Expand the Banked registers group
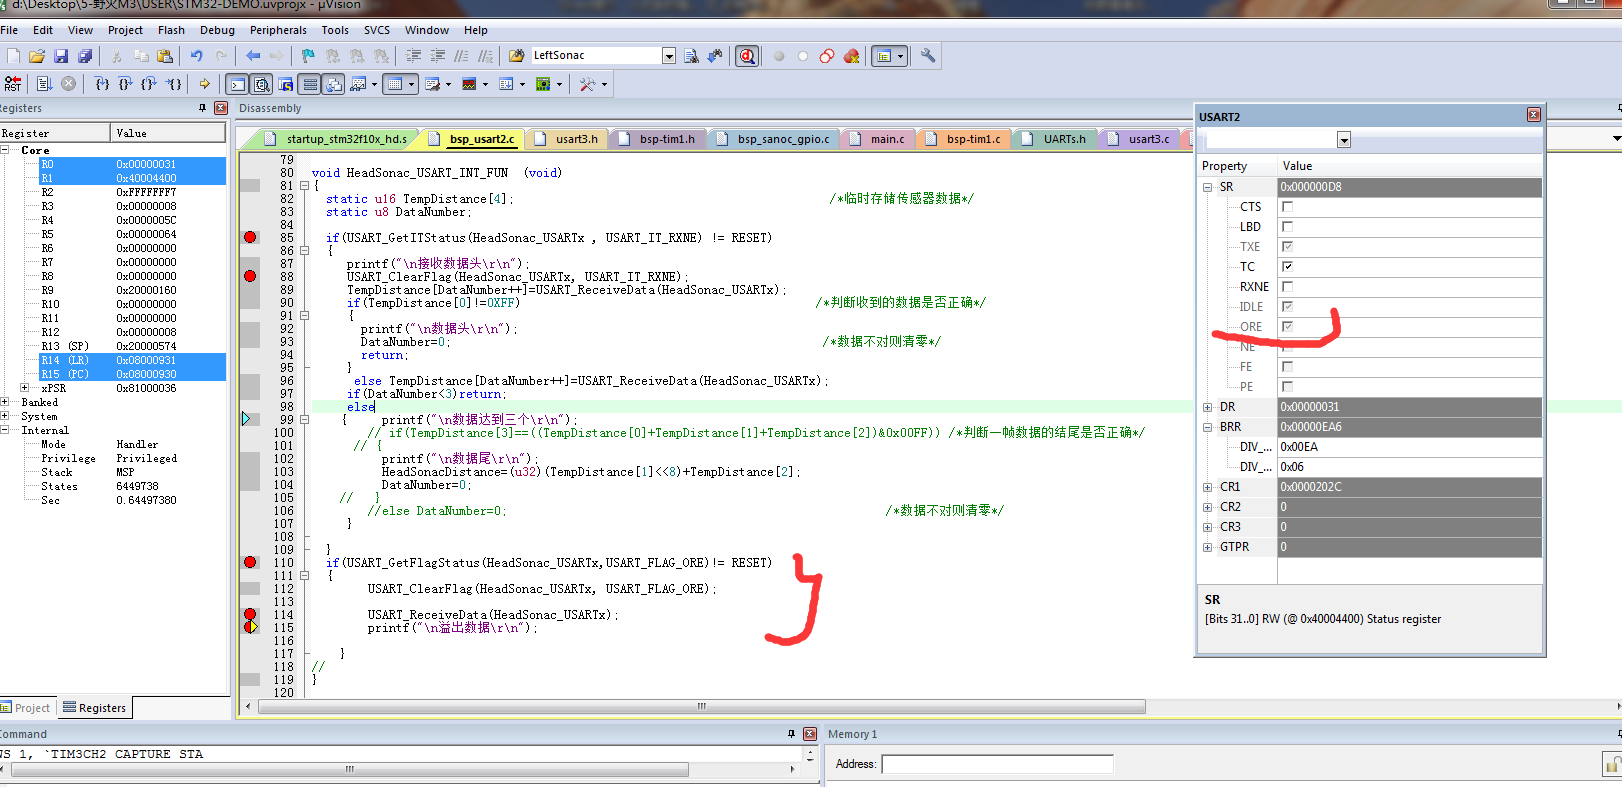This screenshot has width=1622, height=787. pos(5,402)
